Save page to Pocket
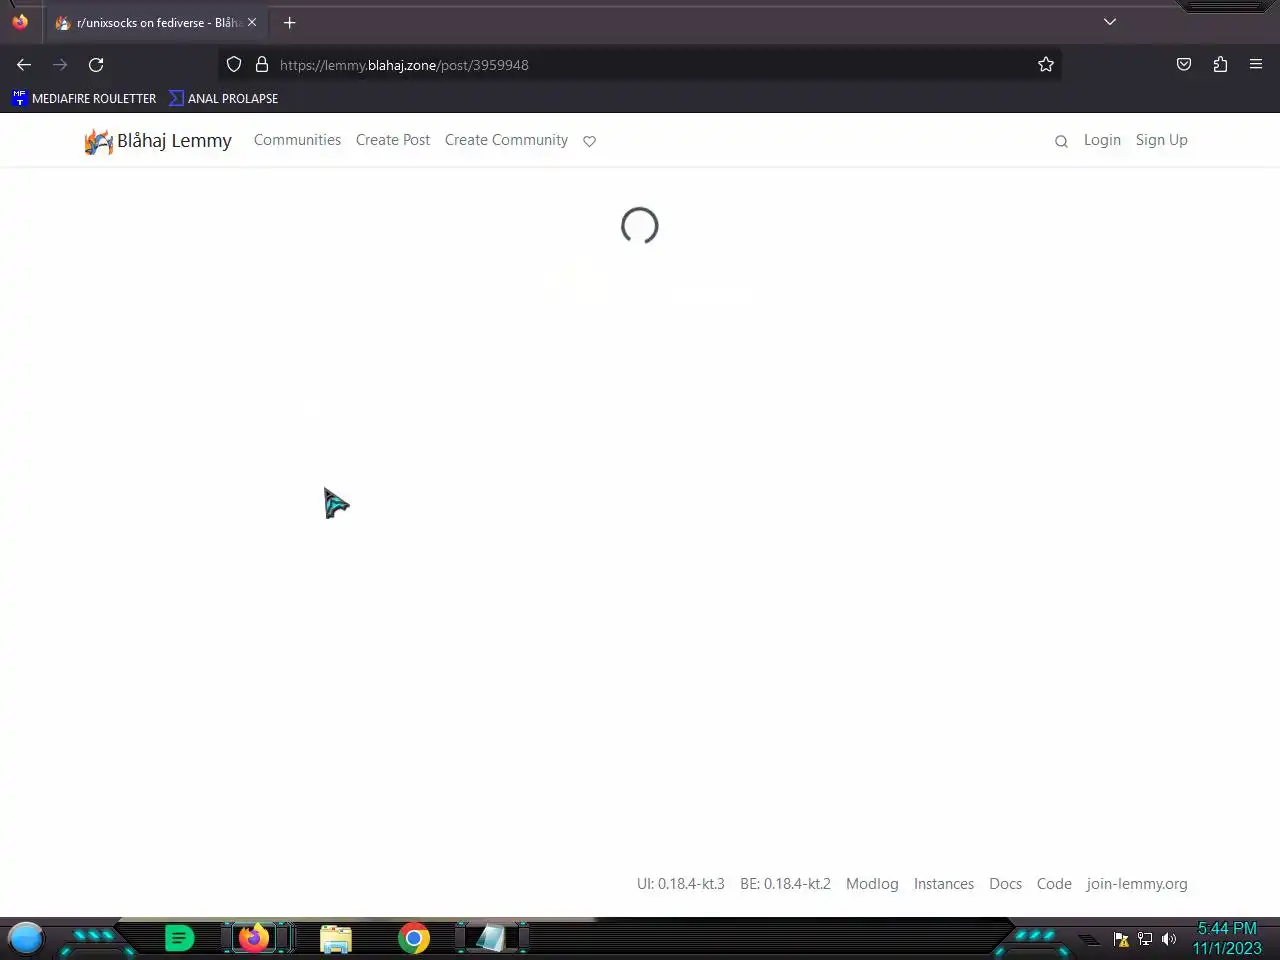Image resolution: width=1280 pixels, height=960 pixels. pos(1184,65)
